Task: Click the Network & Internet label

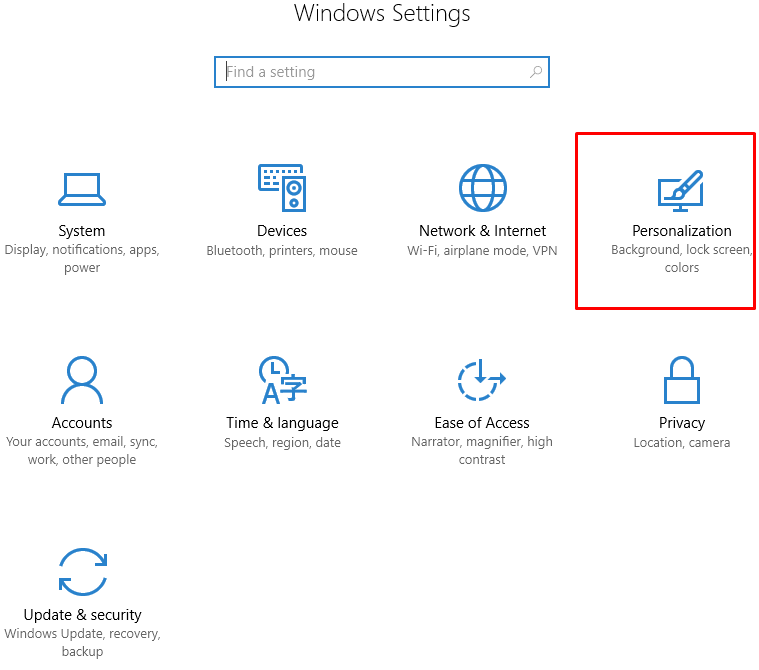Action: [482, 231]
